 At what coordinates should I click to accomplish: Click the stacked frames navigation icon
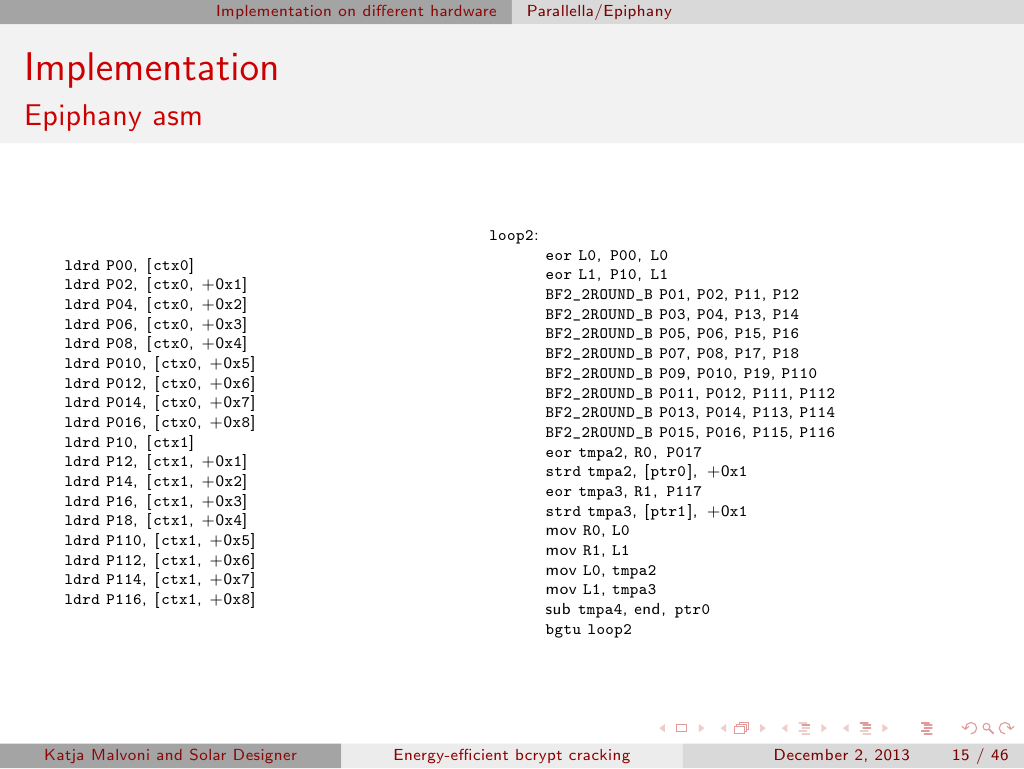tap(740, 728)
